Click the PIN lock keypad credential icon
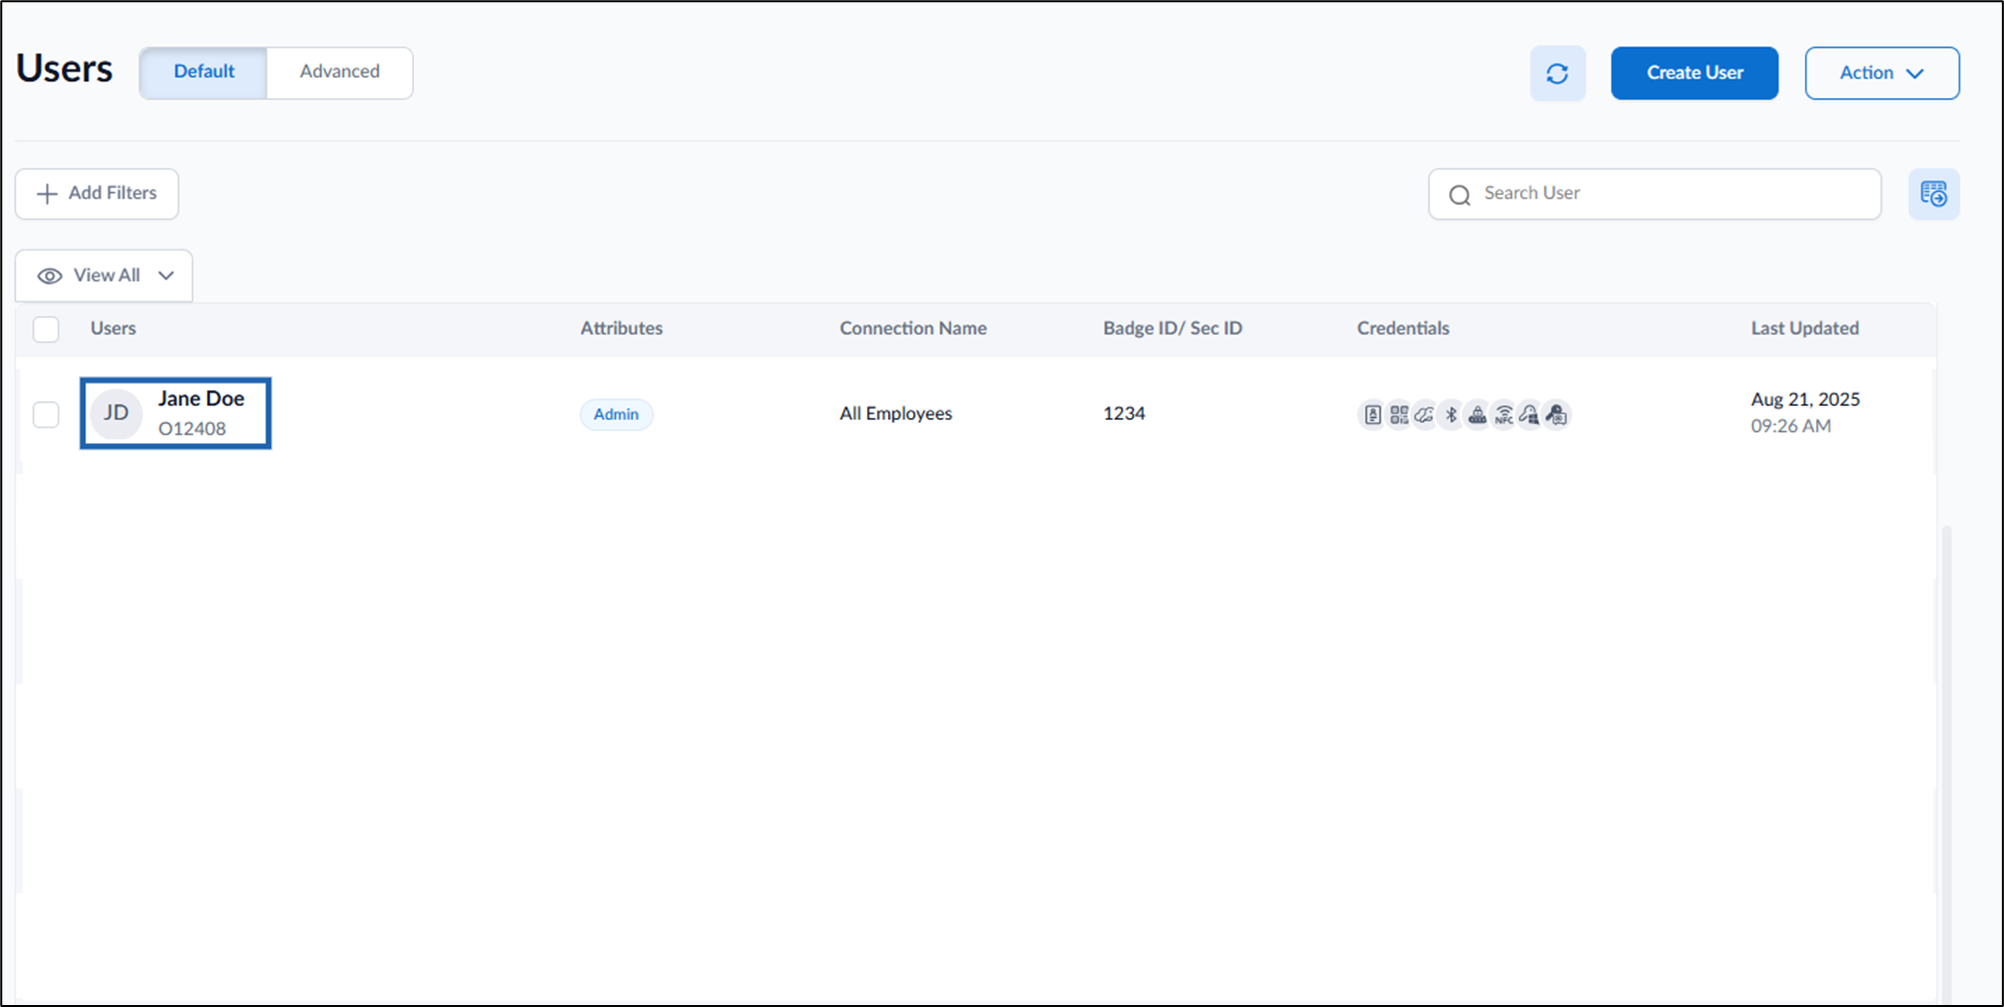The width and height of the screenshot is (2004, 1007). [1477, 414]
